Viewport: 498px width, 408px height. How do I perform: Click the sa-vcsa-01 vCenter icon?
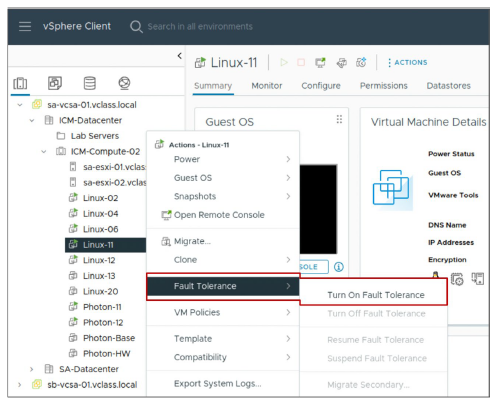pyautogui.click(x=37, y=104)
